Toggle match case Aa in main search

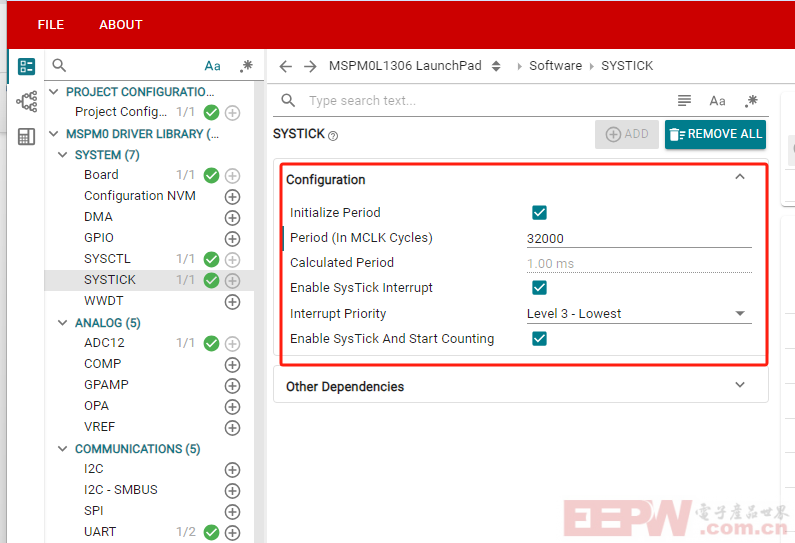[717, 101]
